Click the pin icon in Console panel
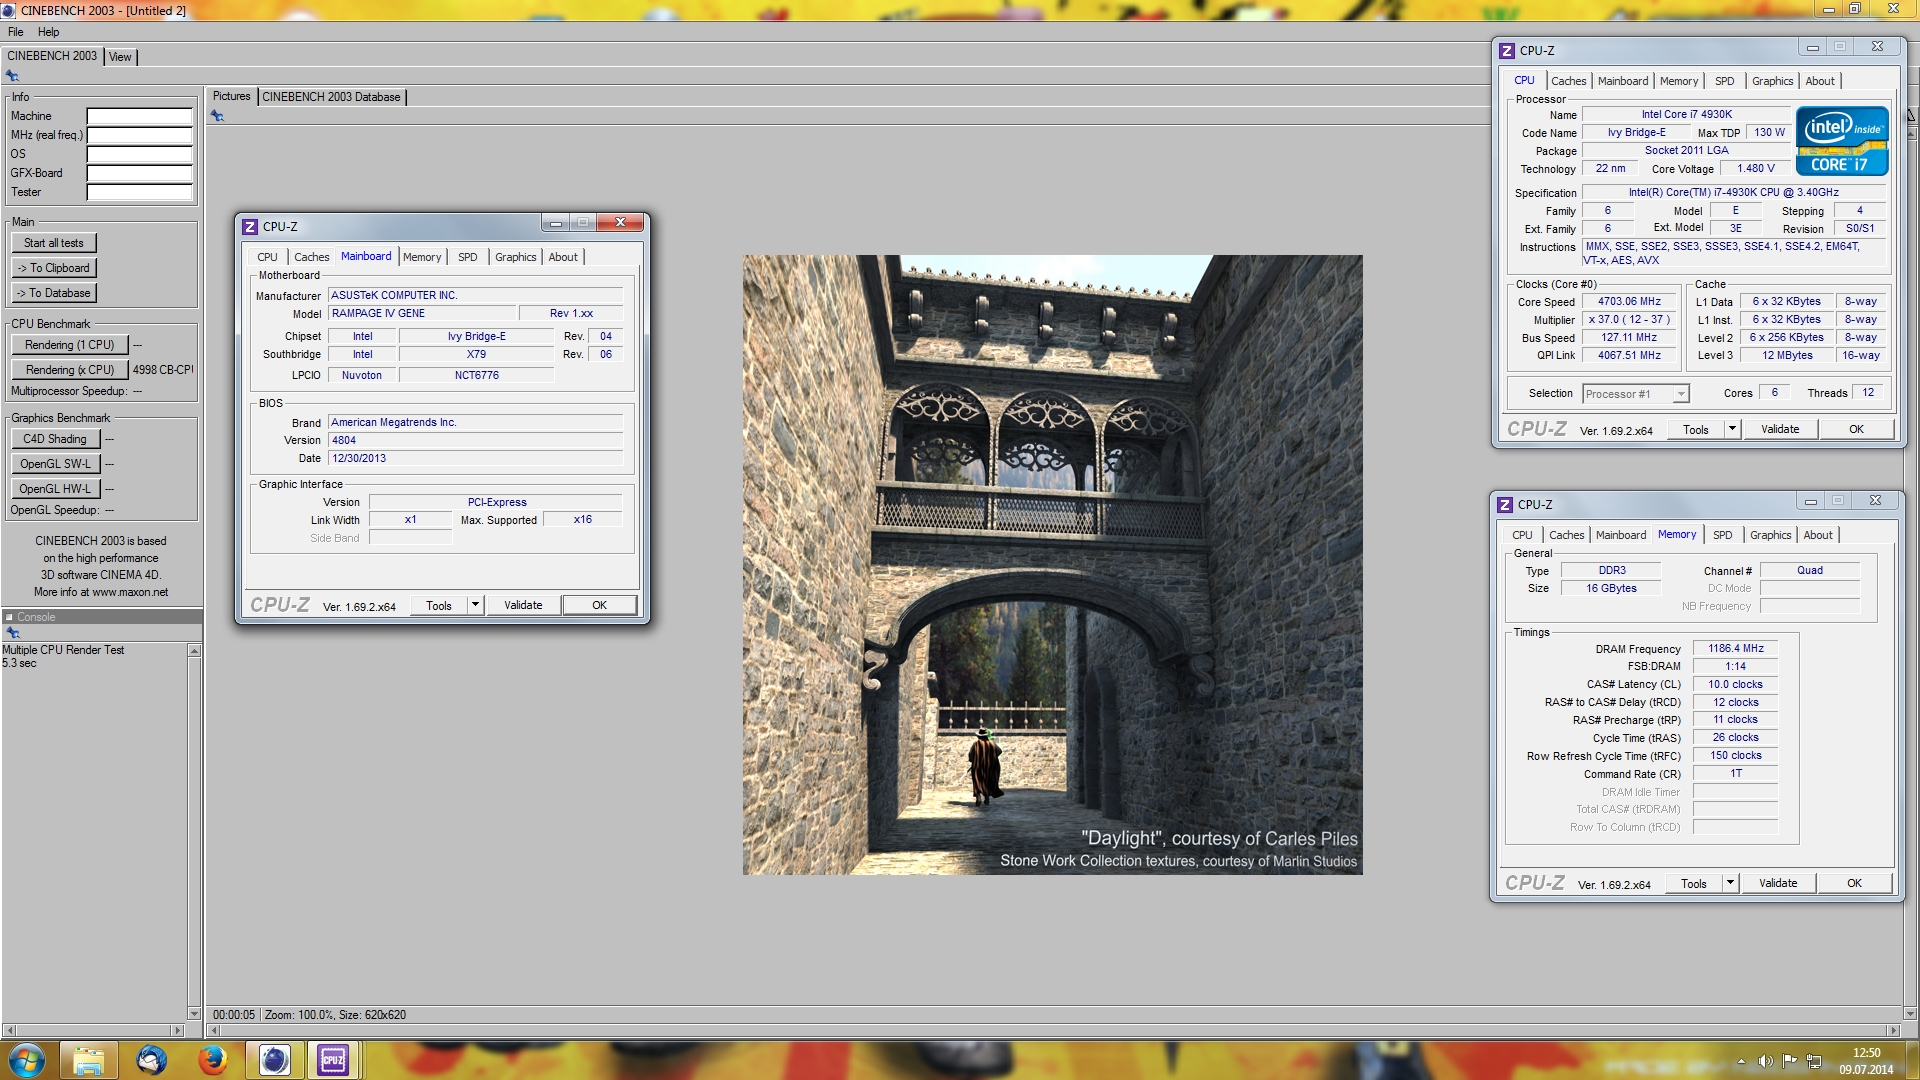Viewport: 1920px width, 1080px height. click(12, 633)
